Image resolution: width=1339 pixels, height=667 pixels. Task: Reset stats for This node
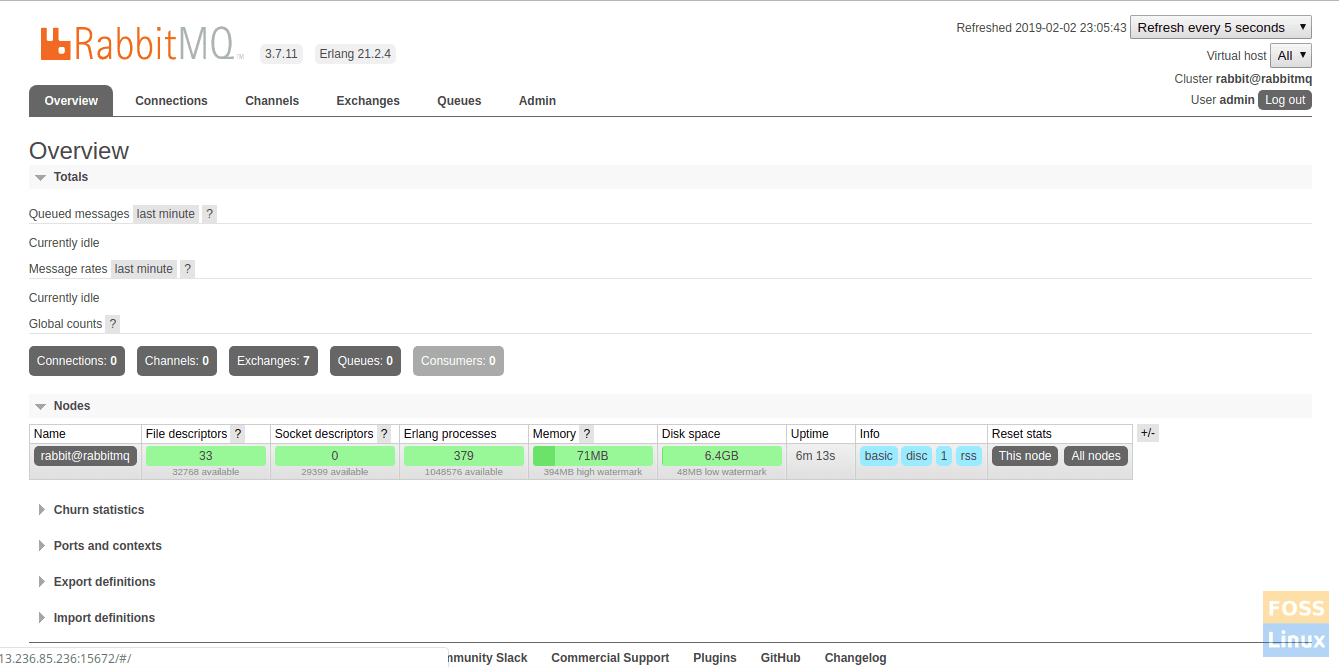click(1025, 456)
